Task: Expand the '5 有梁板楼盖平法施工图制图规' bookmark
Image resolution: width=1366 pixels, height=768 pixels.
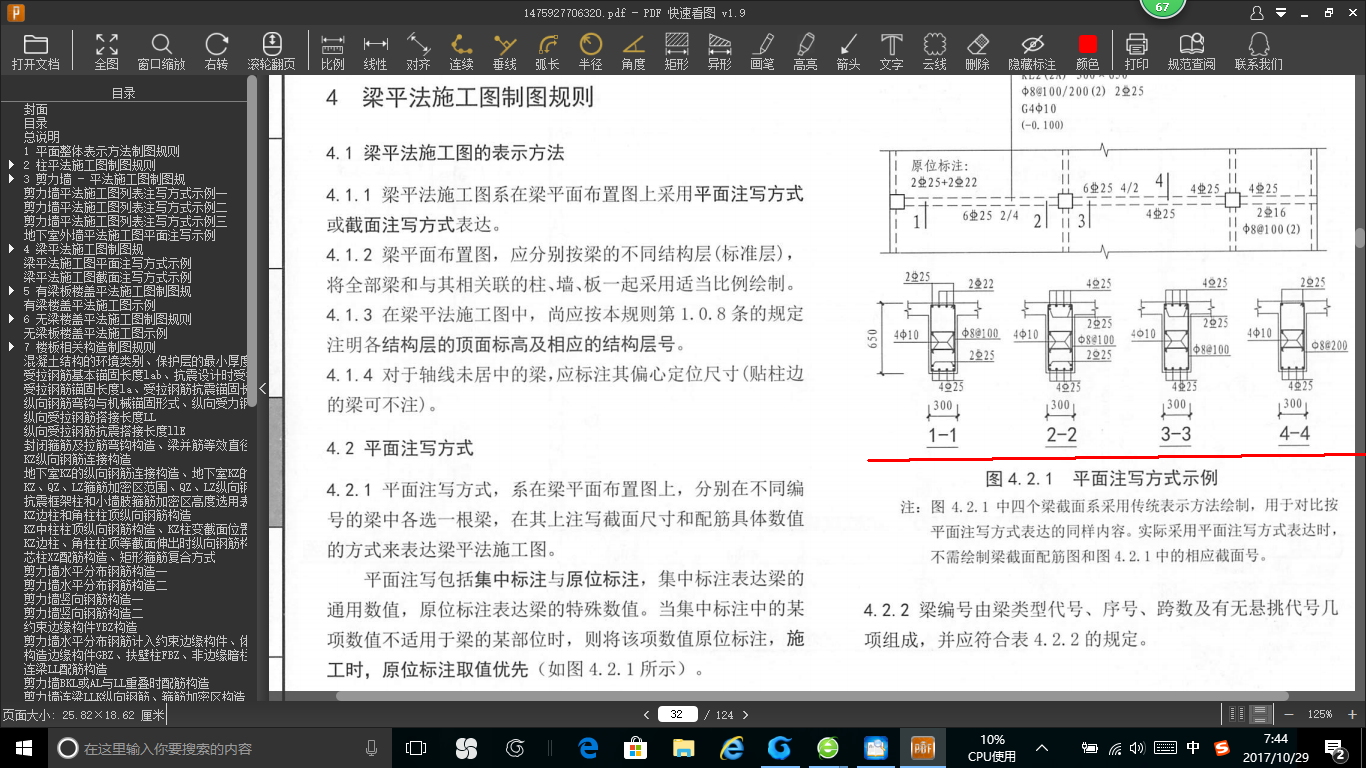Action: point(11,291)
